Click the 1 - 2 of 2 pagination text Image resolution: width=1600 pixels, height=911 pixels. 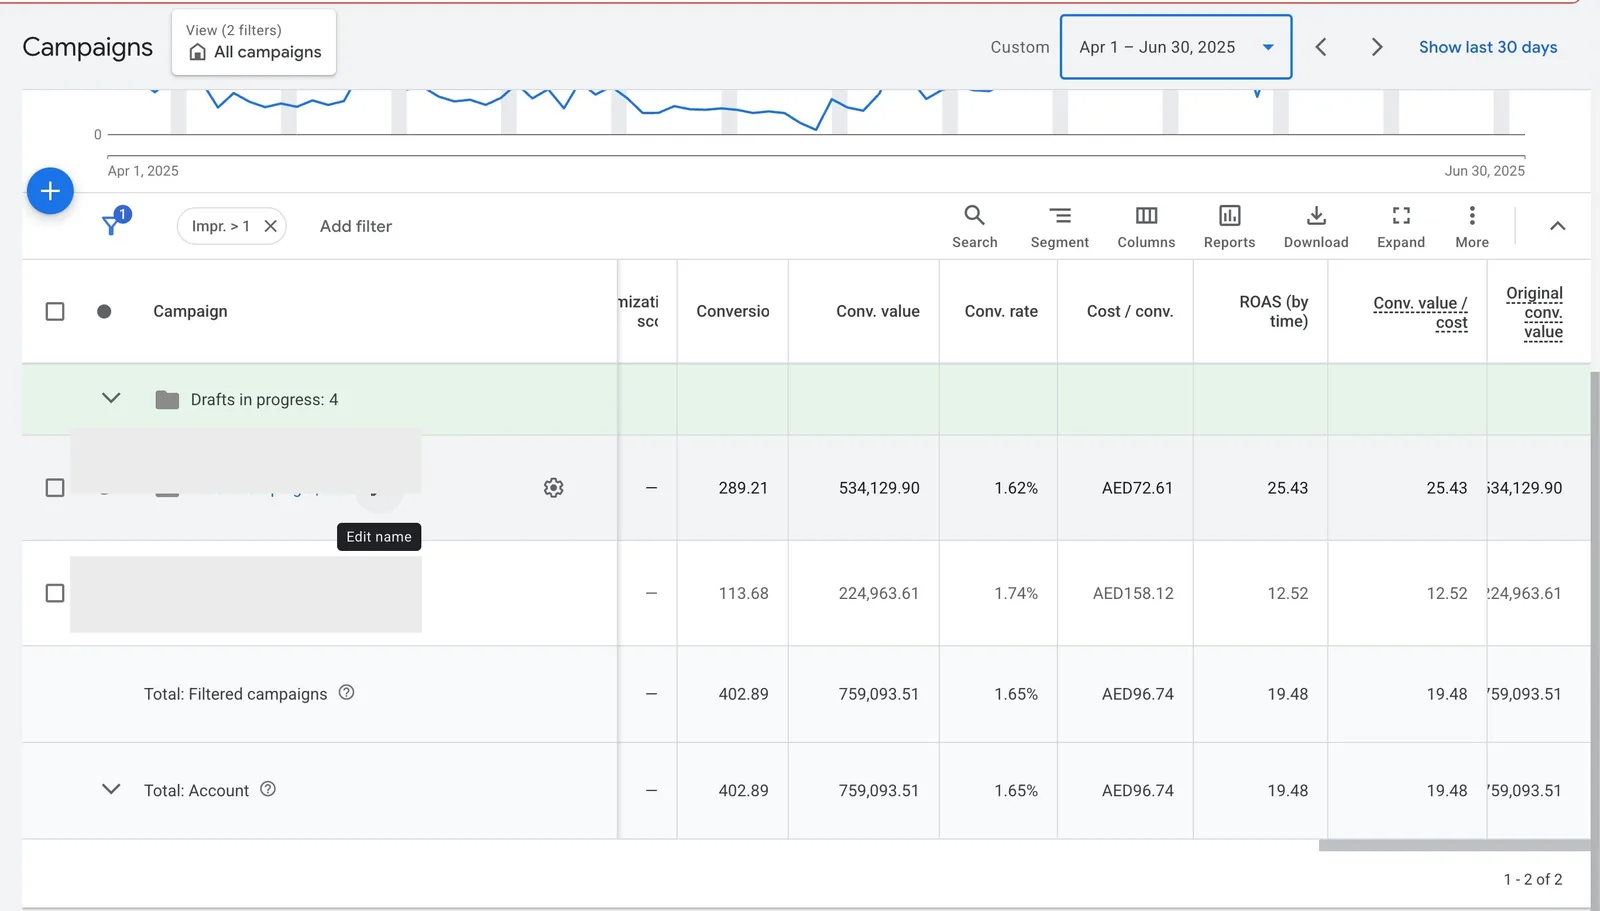[1532, 879]
